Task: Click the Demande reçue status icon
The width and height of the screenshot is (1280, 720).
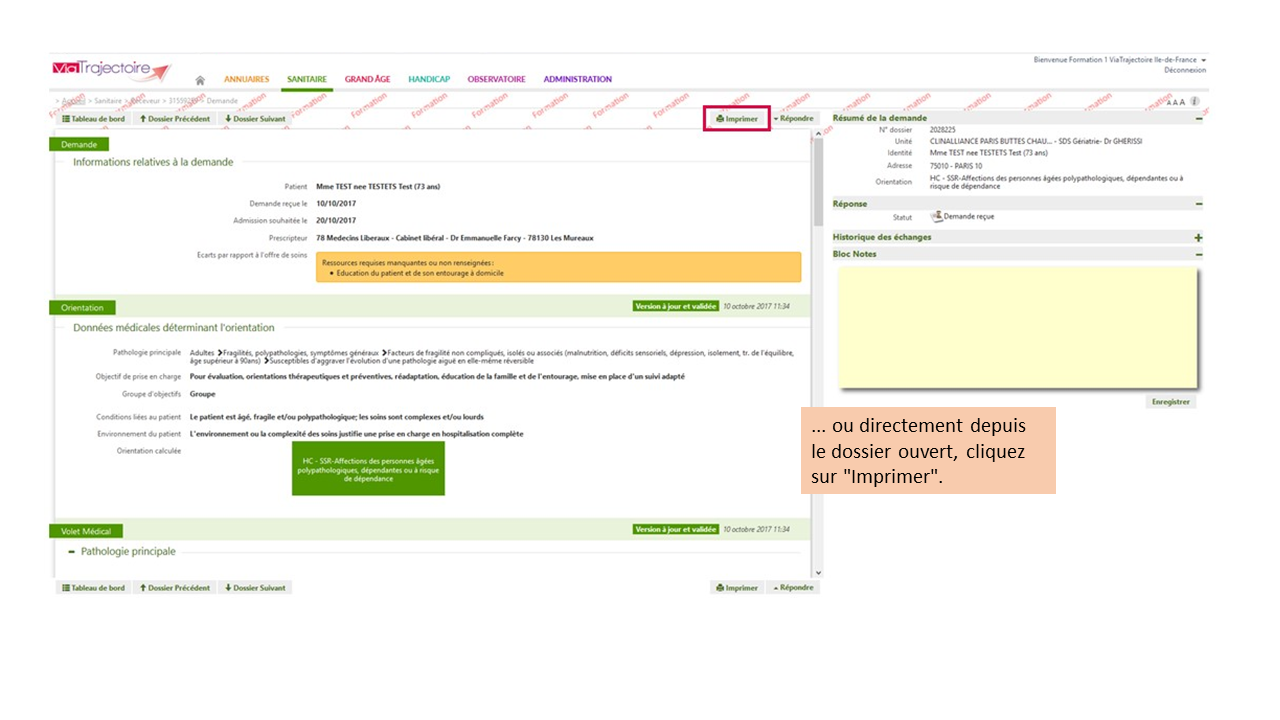Action: [936, 216]
